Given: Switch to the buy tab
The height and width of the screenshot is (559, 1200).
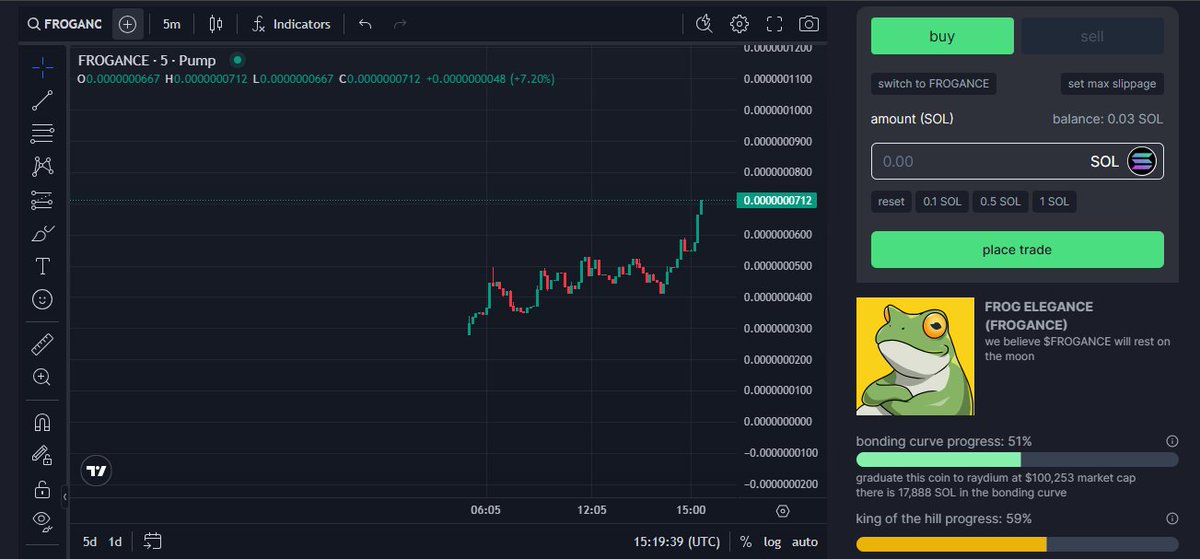Looking at the screenshot, I should coord(942,36).
